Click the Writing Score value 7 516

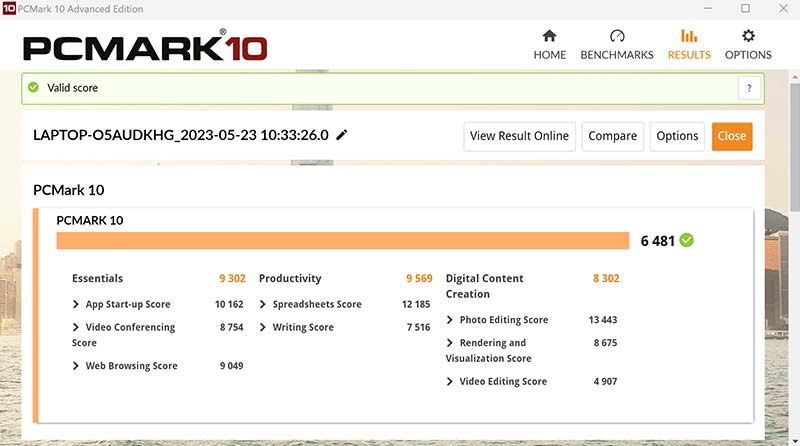pos(418,327)
